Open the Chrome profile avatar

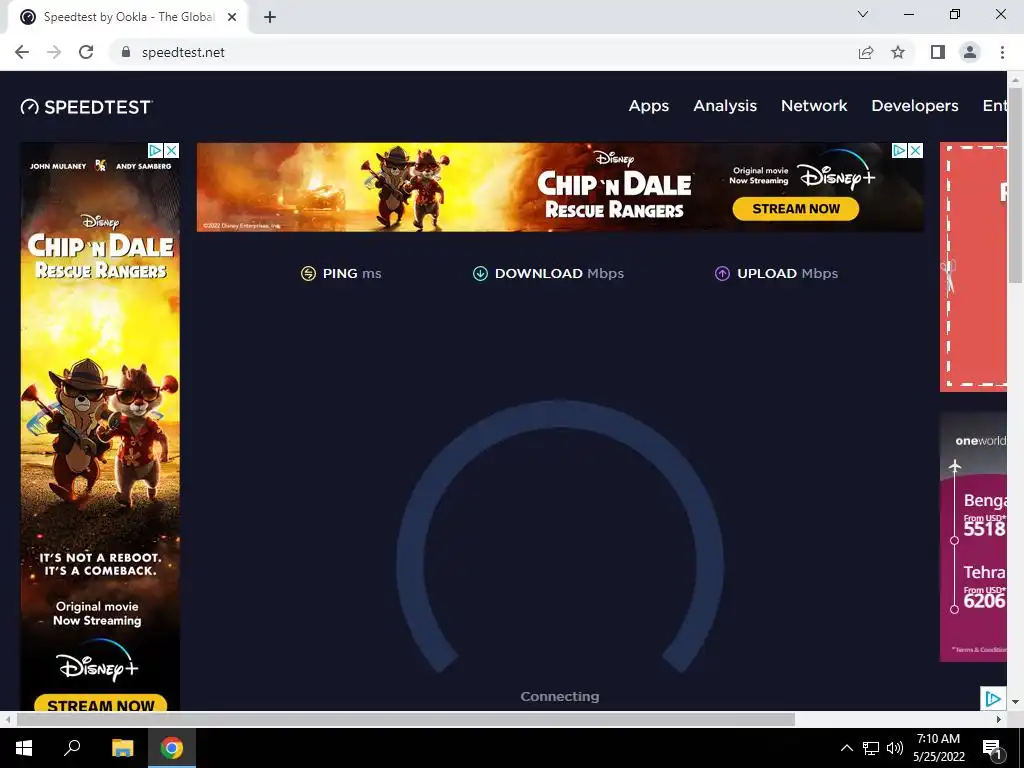(970, 52)
